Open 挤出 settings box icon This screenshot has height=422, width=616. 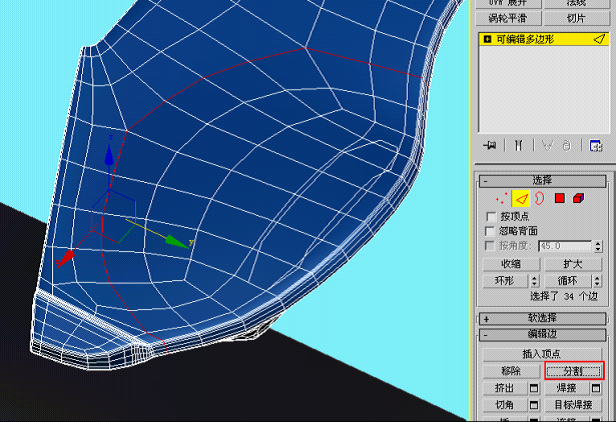tap(534, 388)
